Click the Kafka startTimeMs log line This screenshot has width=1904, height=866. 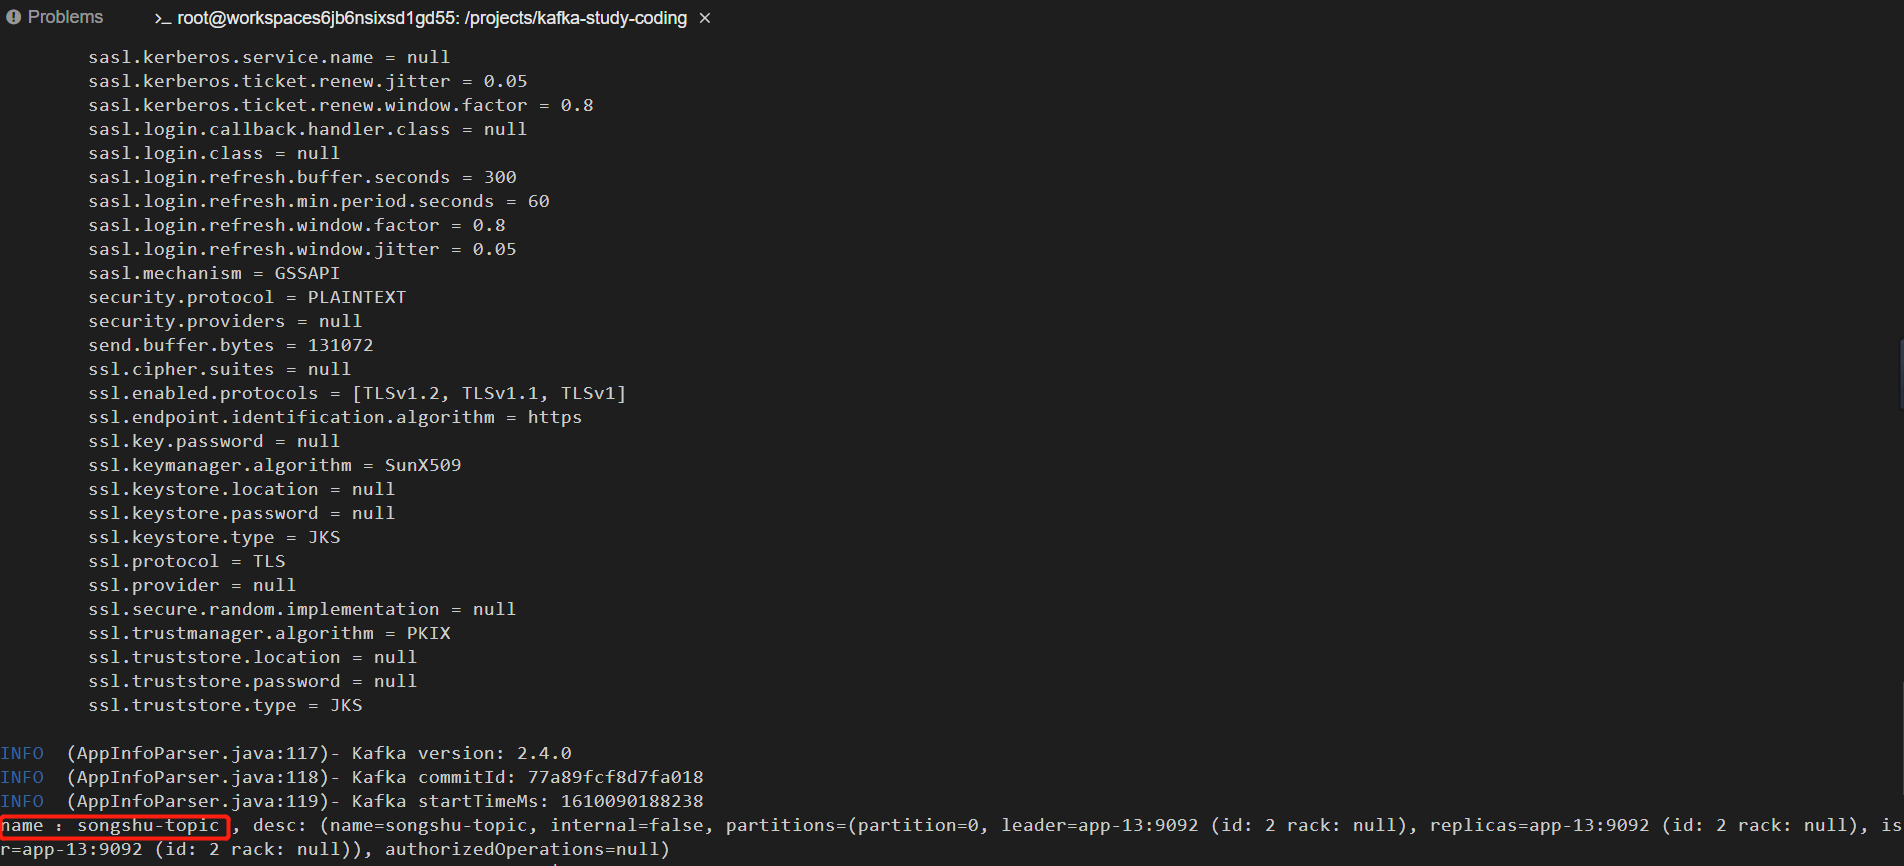point(352,801)
